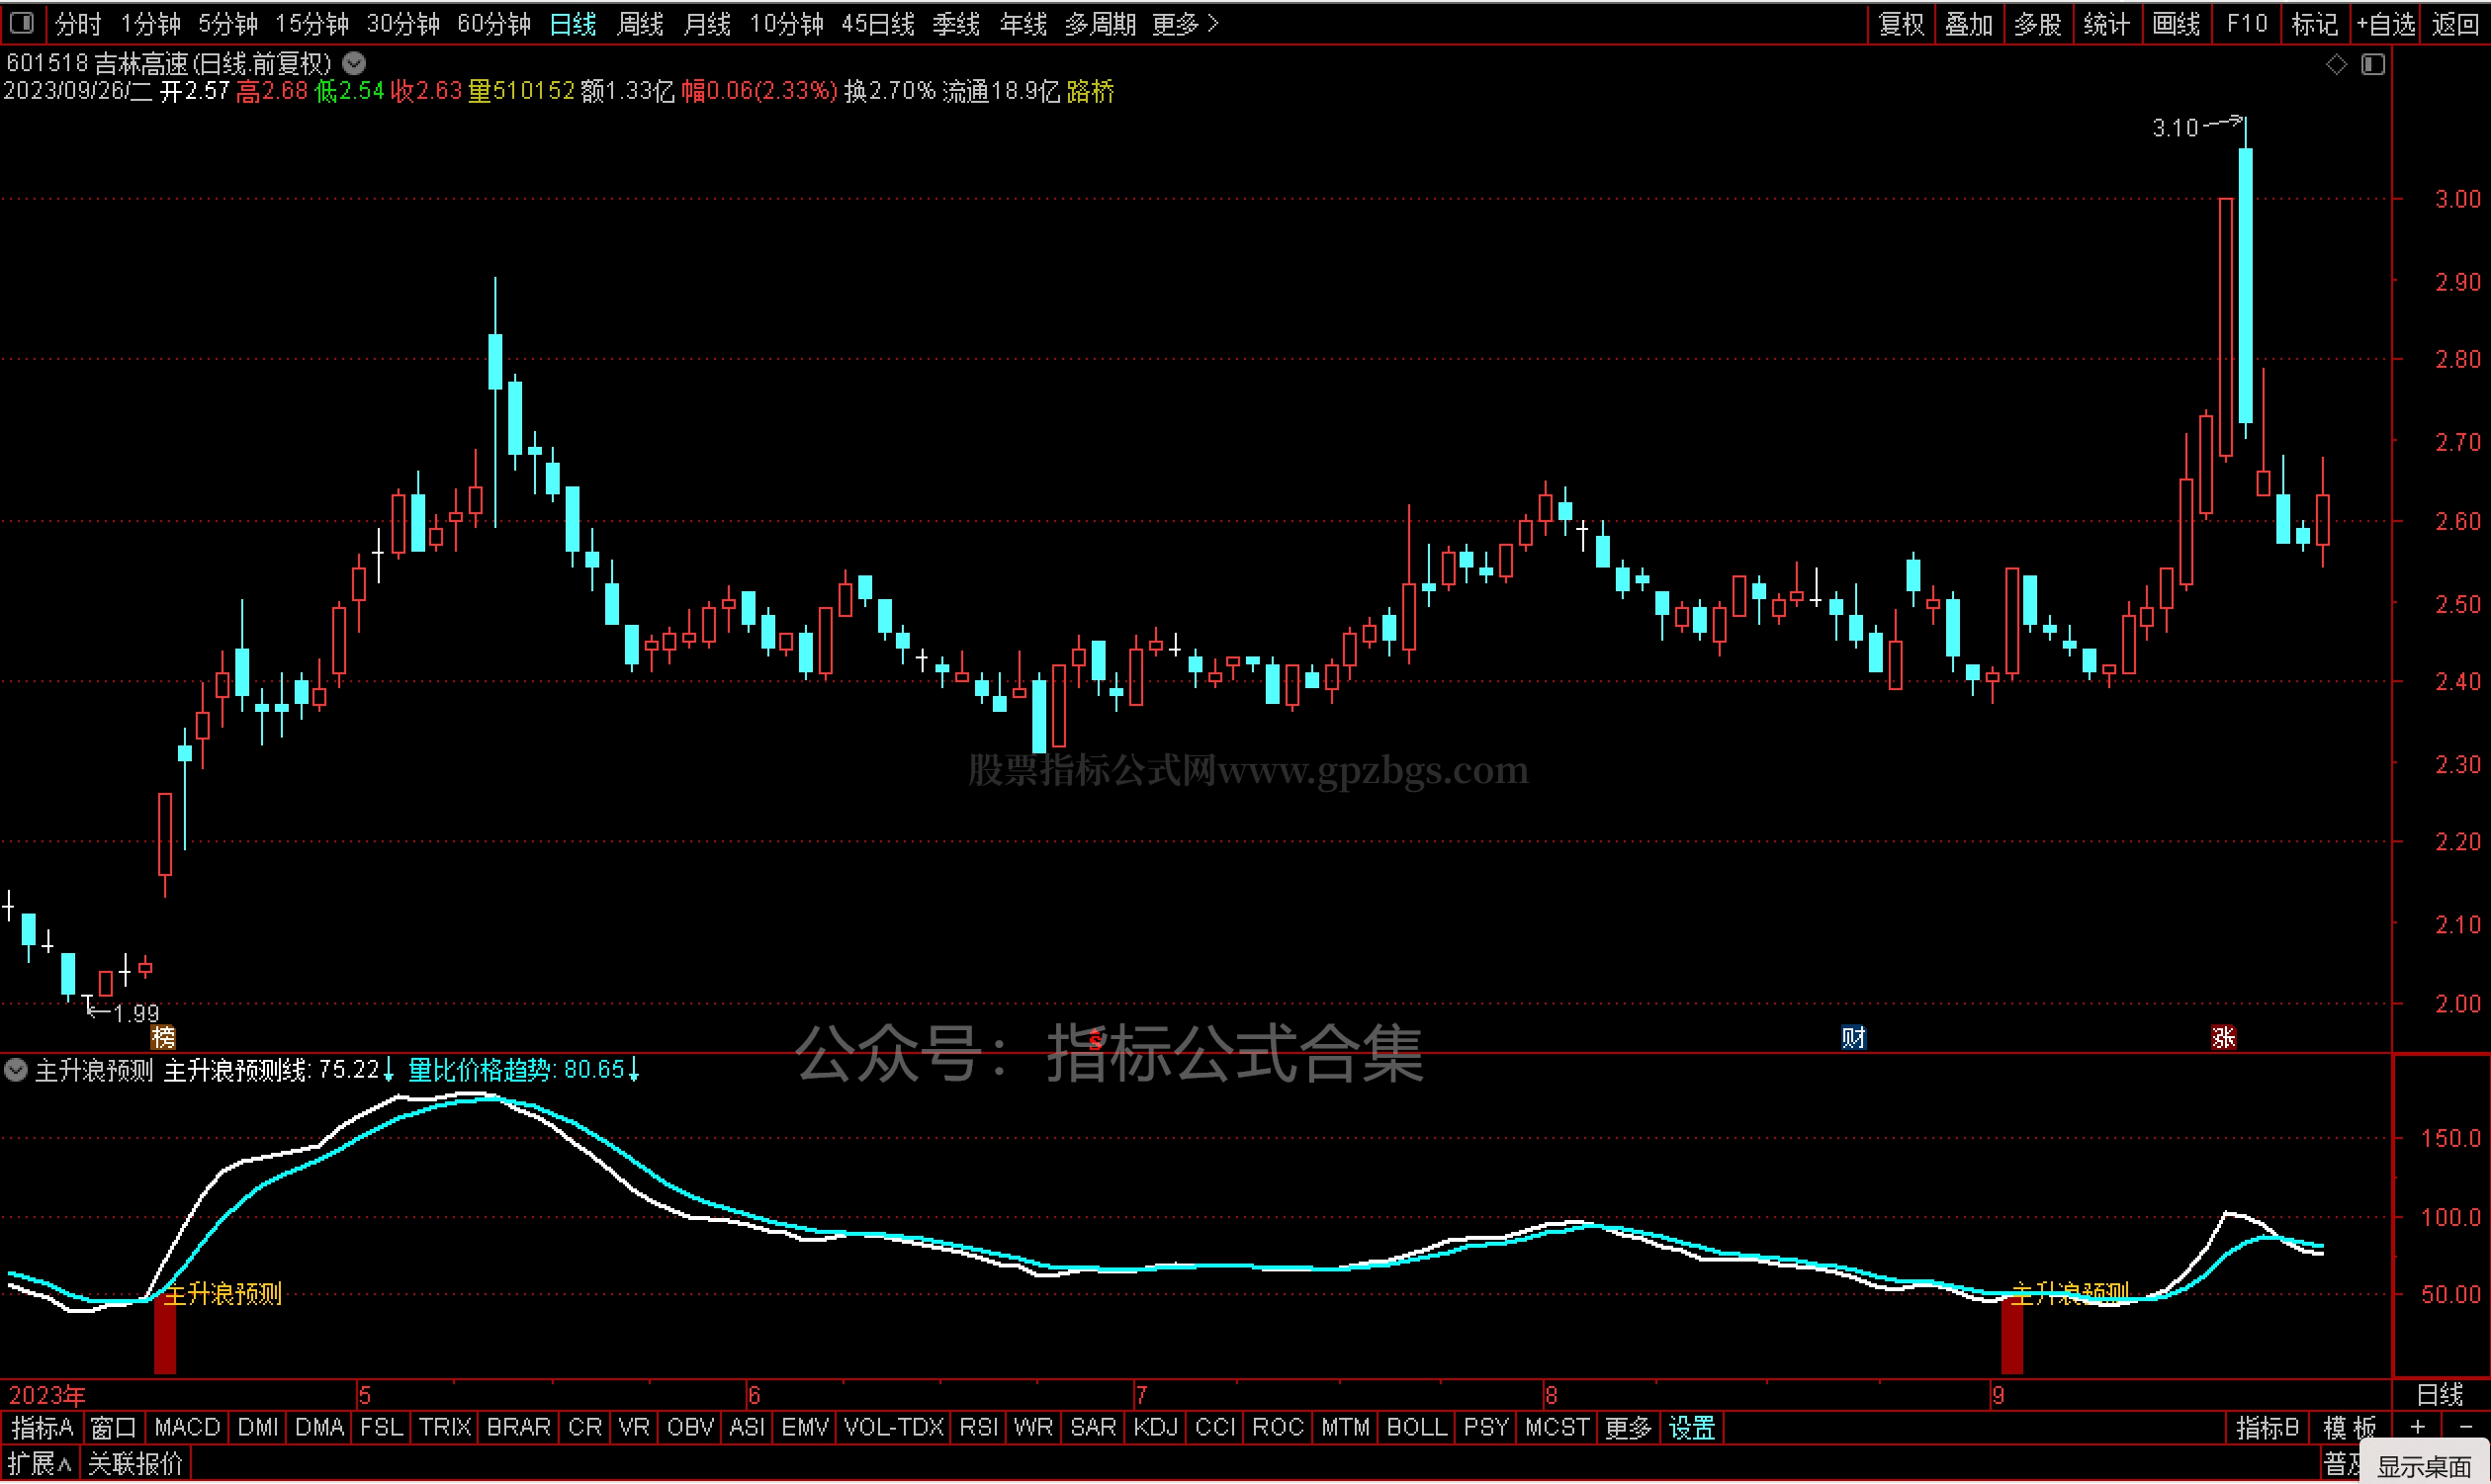Switch to 分时 intraday view
This screenshot has height=1484, width=2491.
[78, 23]
